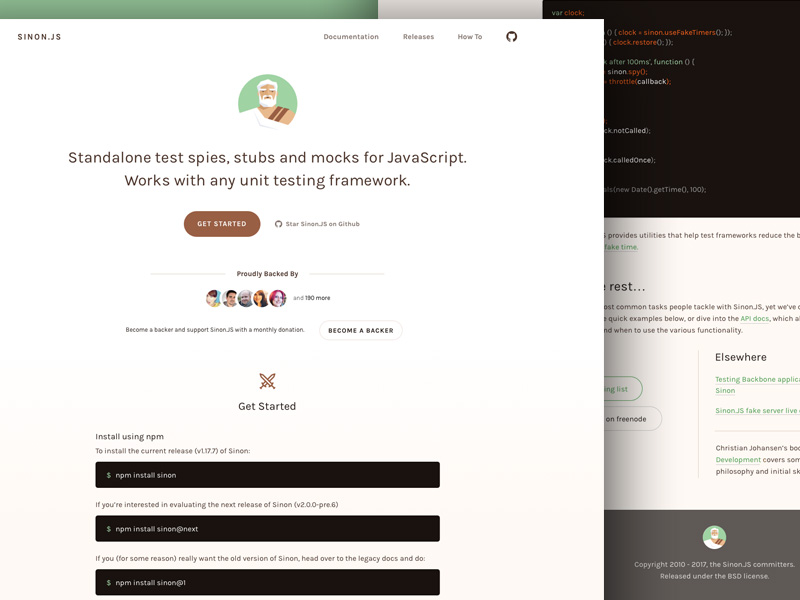Open the How To menu item

point(470,37)
